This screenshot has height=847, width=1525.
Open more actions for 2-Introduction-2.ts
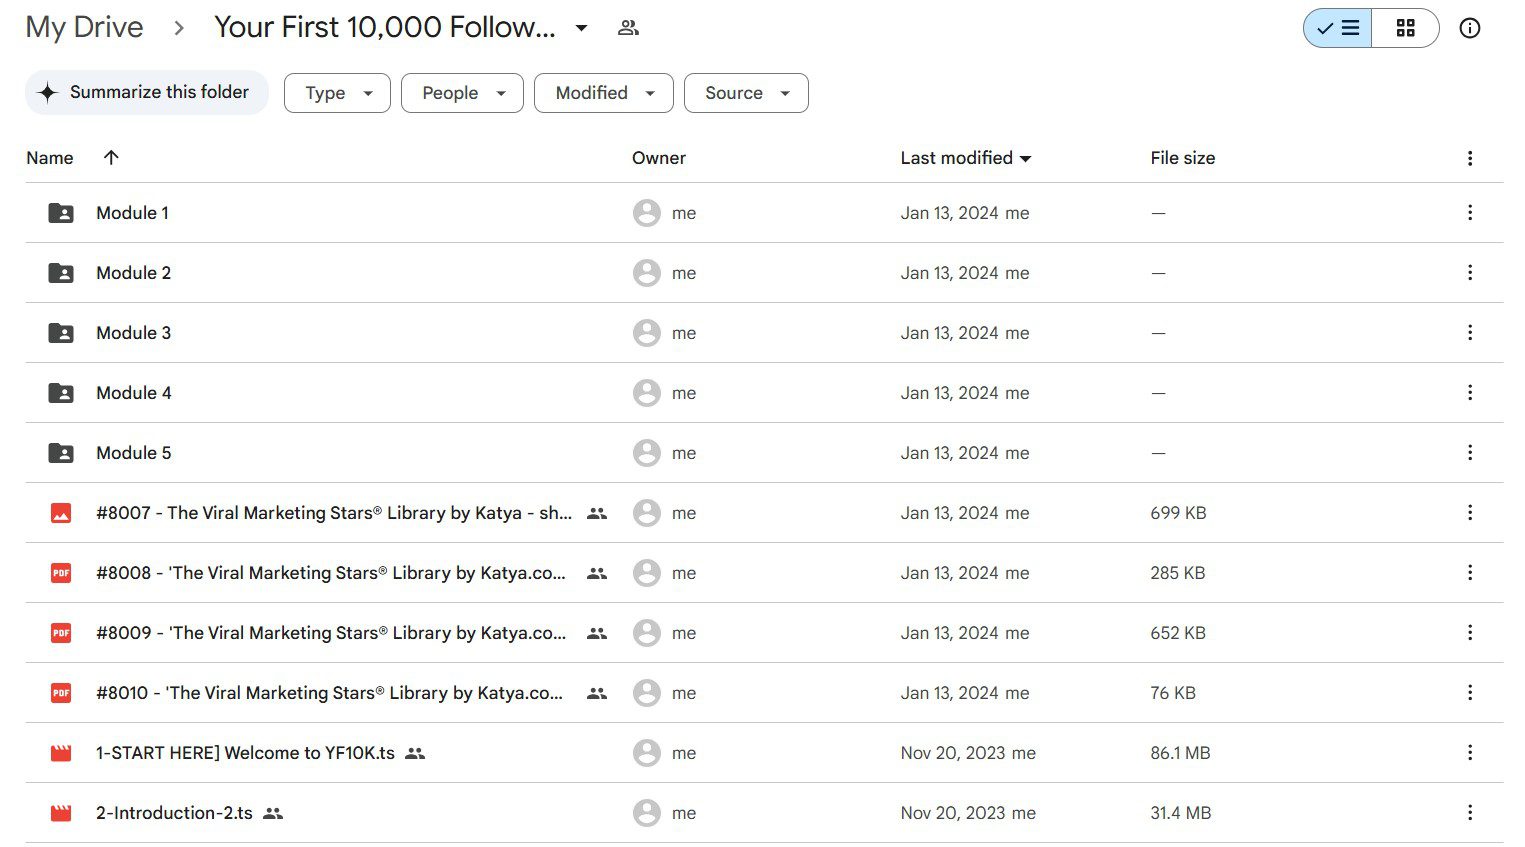click(x=1470, y=812)
